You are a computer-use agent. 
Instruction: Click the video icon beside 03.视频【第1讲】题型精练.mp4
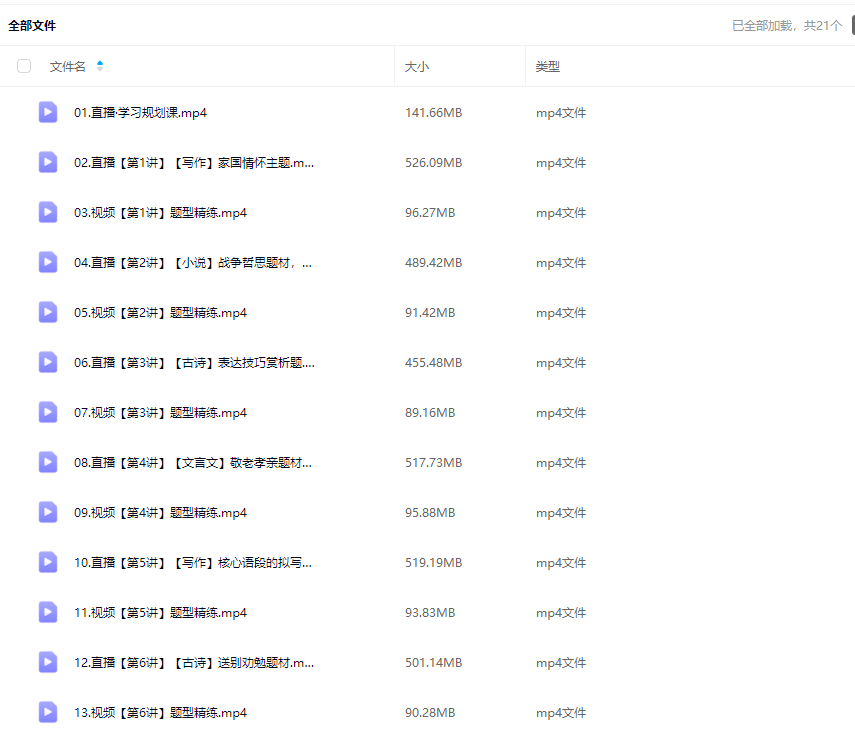pyautogui.click(x=48, y=212)
